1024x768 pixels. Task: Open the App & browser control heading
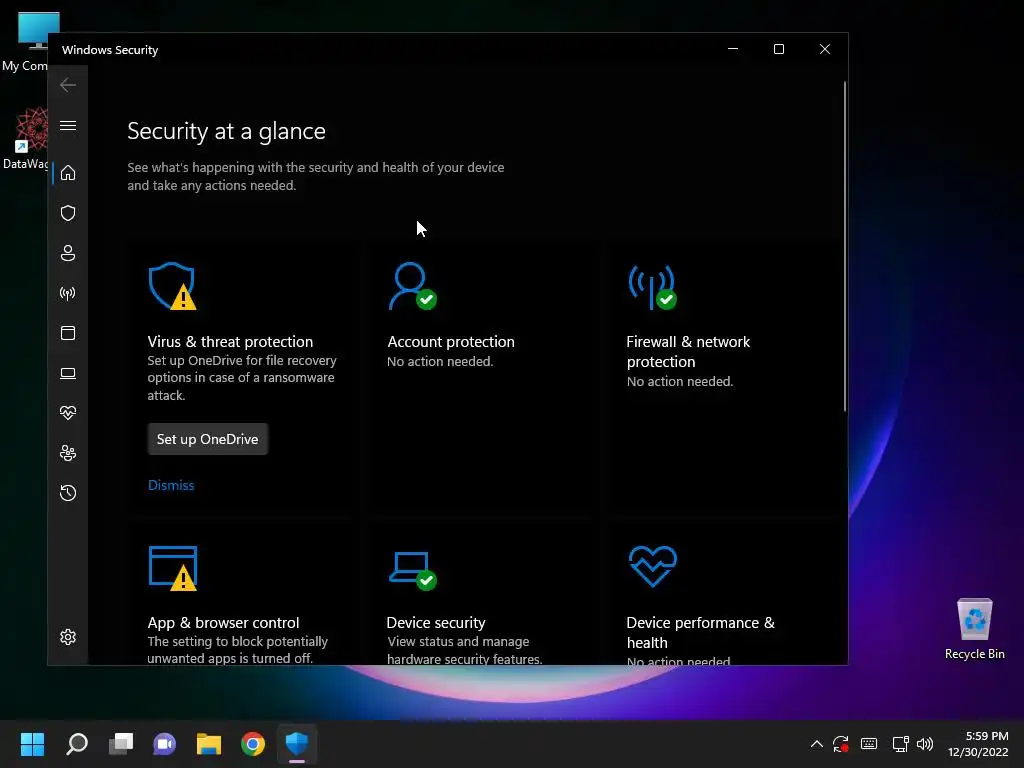click(223, 622)
